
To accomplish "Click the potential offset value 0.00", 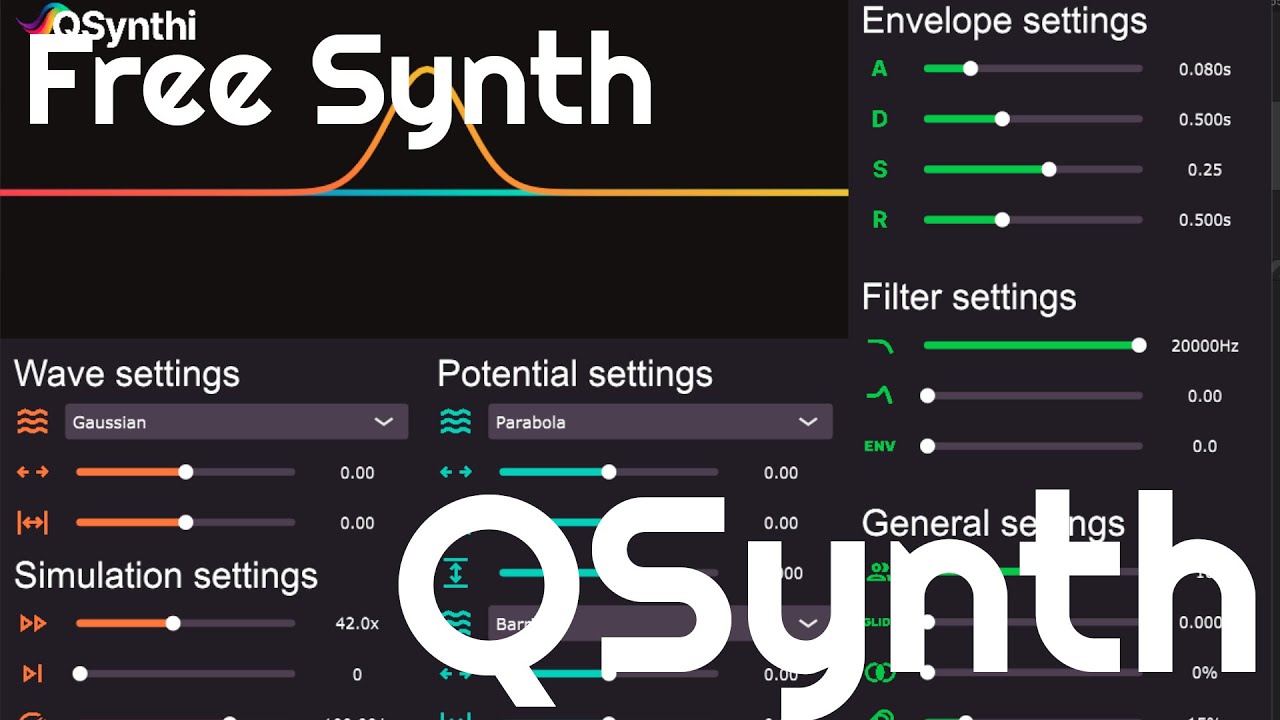I will (781, 473).
